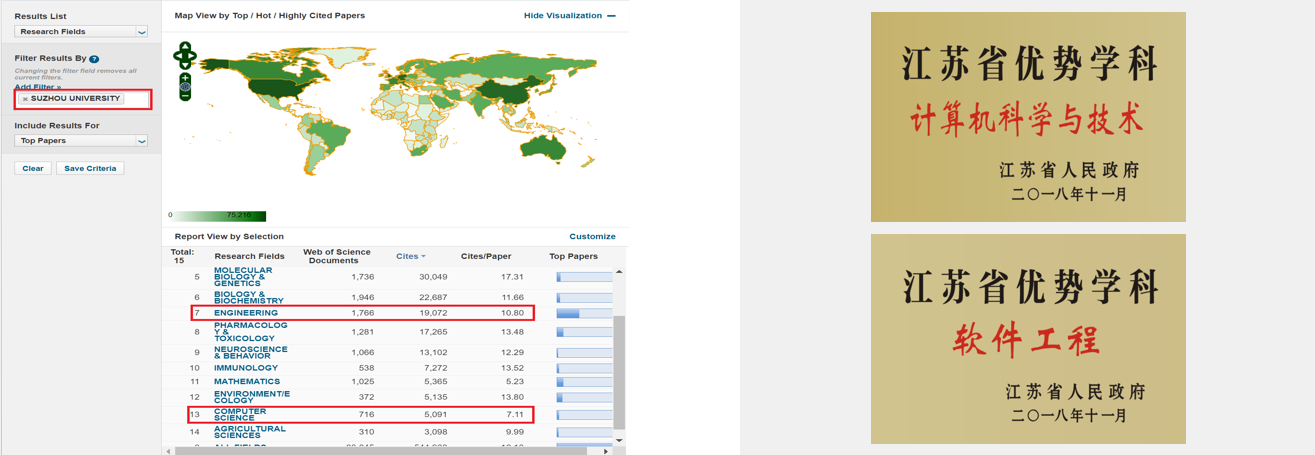The width and height of the screenshot is (1315, 455).
Task: Pan the map upward with the arrow control
Action: 185,46
